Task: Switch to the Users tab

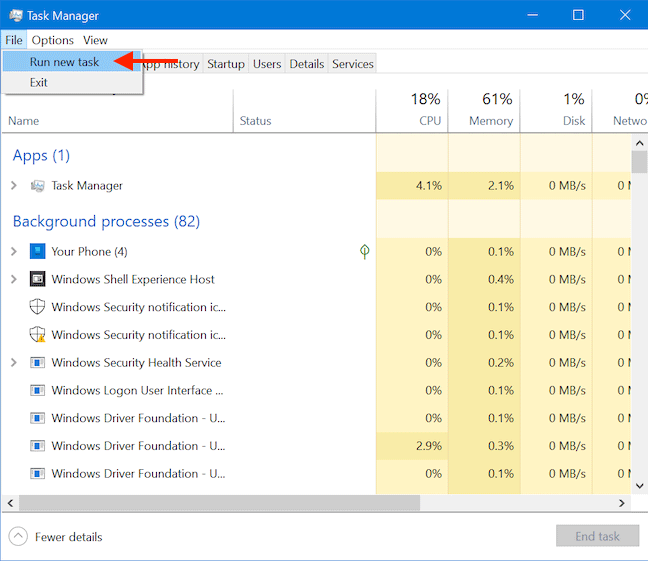Action: click(267, 64)
